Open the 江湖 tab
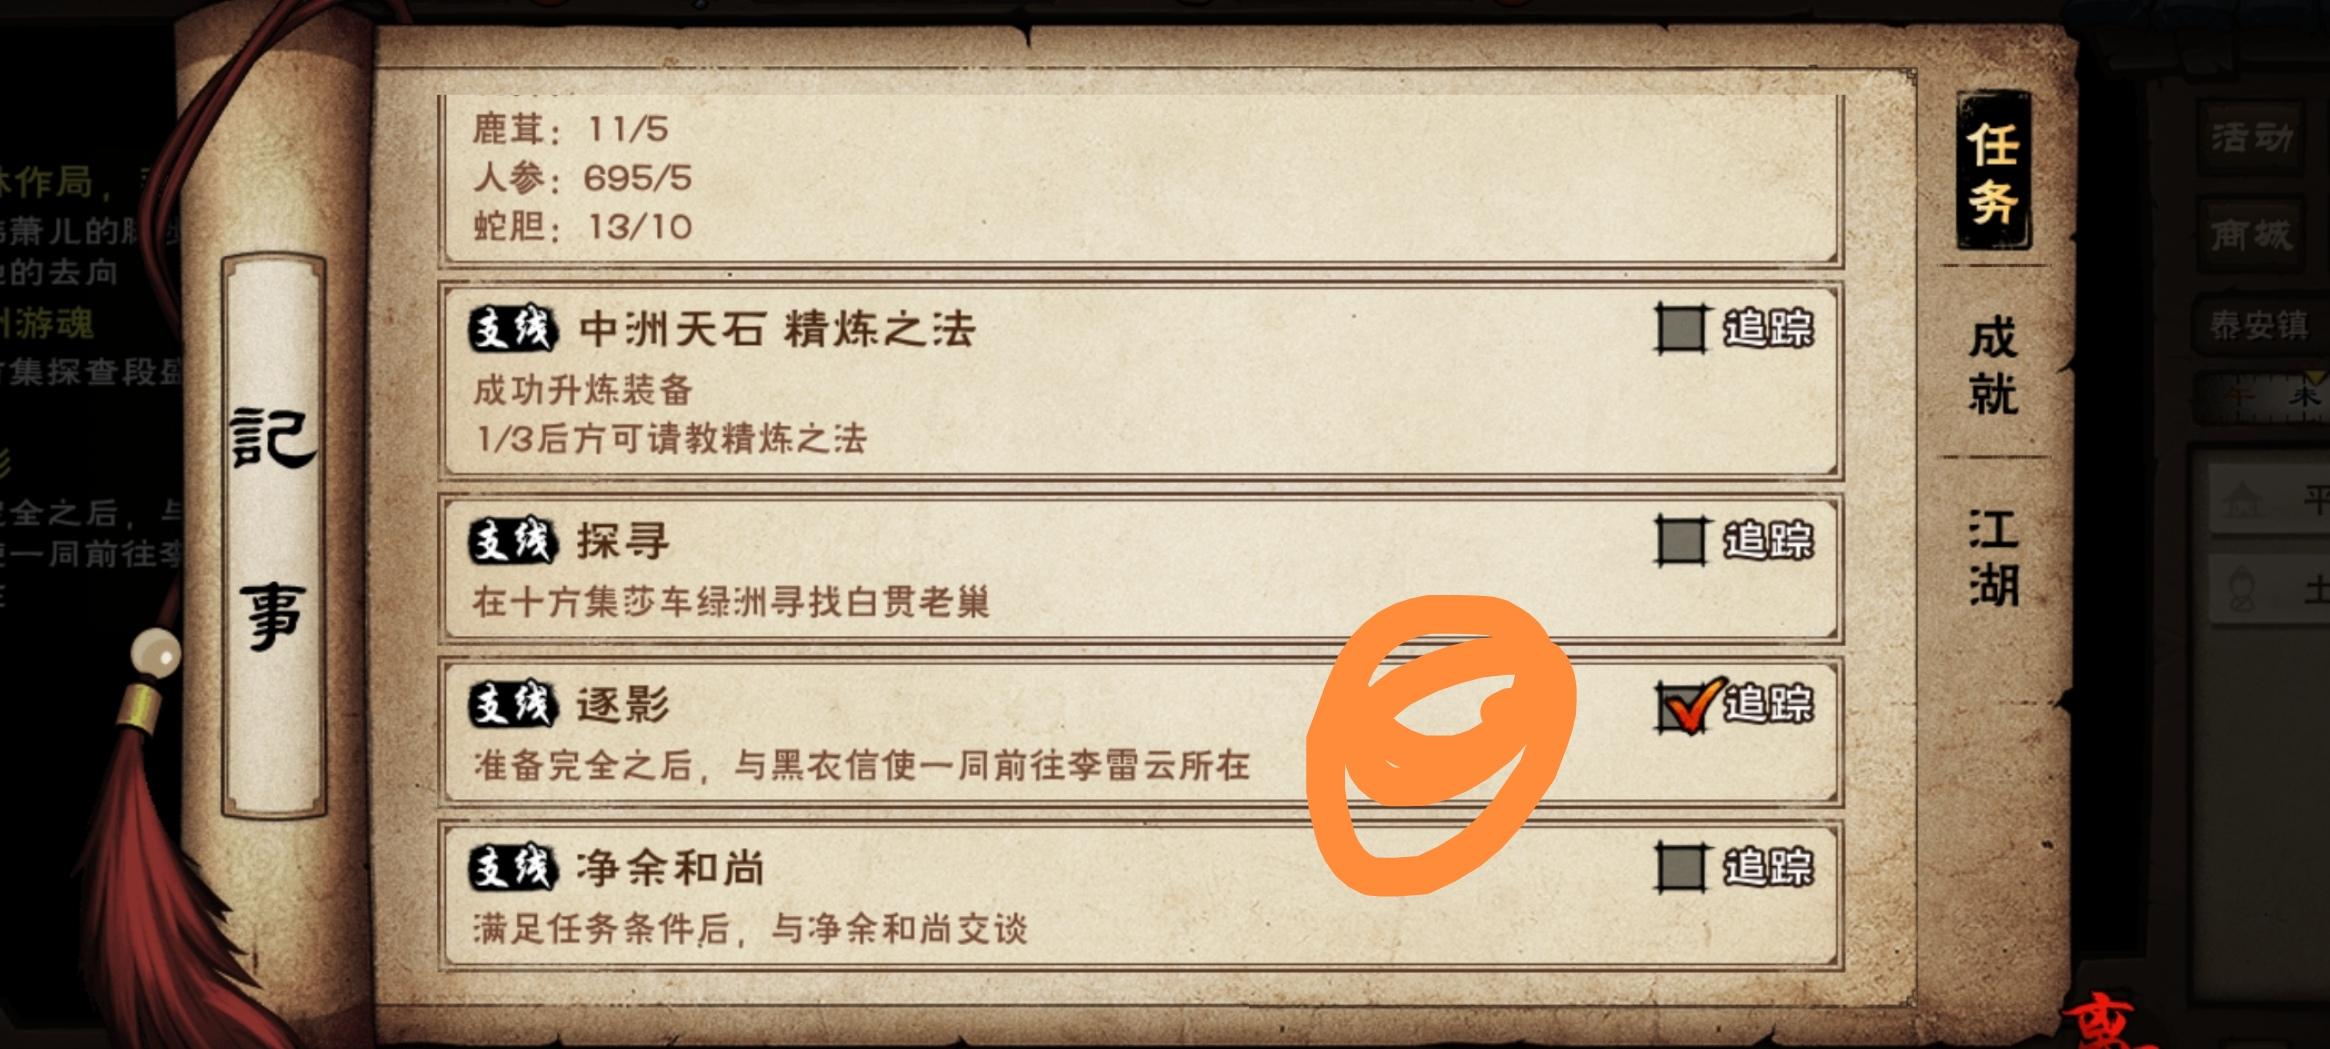This screenshot has width=2330, height=1049. click(1993, 557)
